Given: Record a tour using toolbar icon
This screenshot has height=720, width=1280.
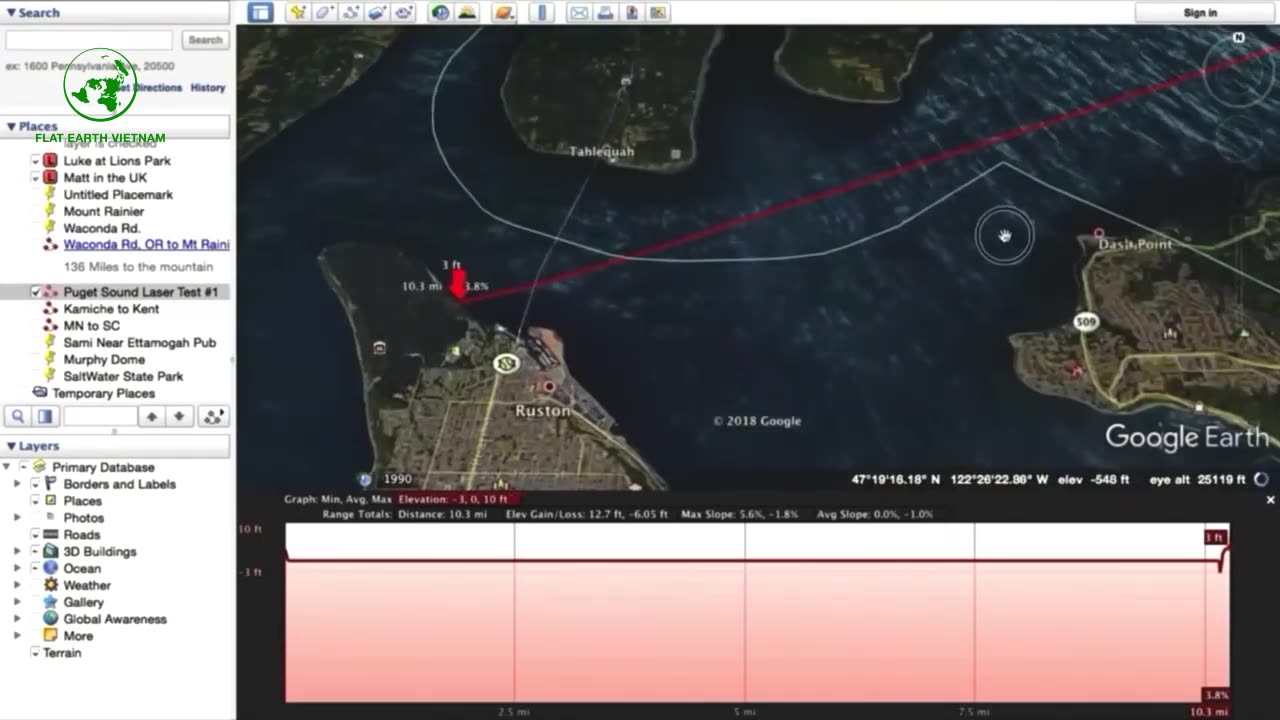Looking at the screenshot, I should (x=404, y=12).
